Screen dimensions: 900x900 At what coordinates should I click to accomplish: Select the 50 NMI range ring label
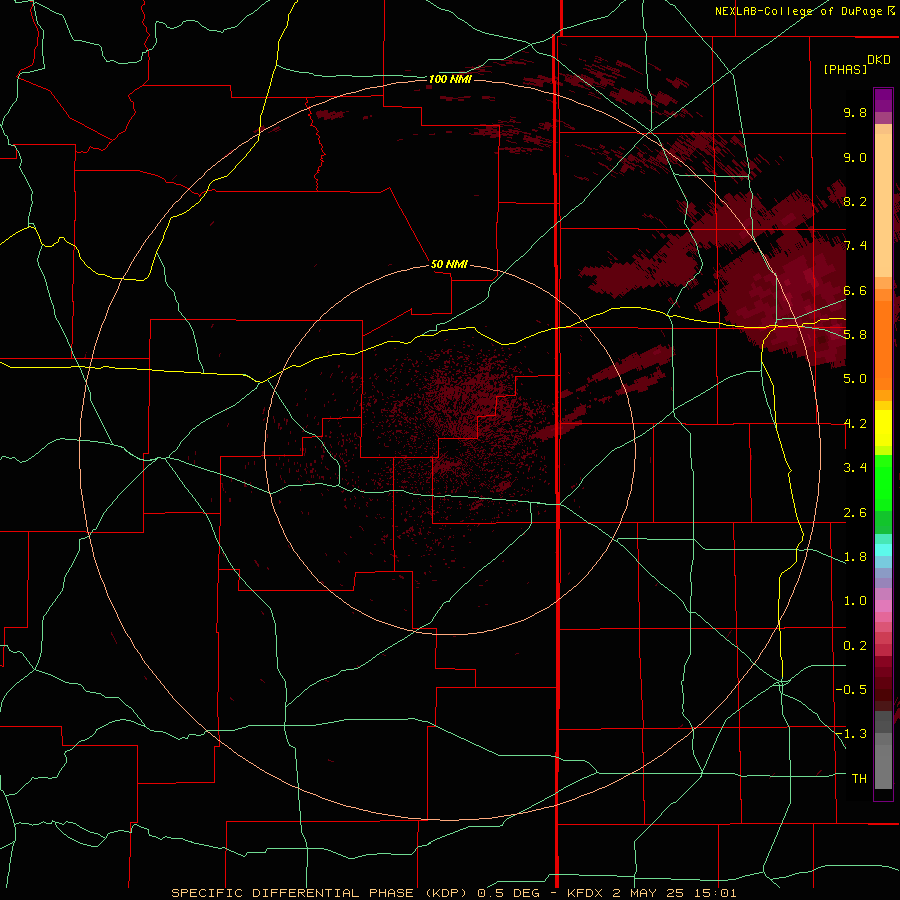tap(449, 264)
